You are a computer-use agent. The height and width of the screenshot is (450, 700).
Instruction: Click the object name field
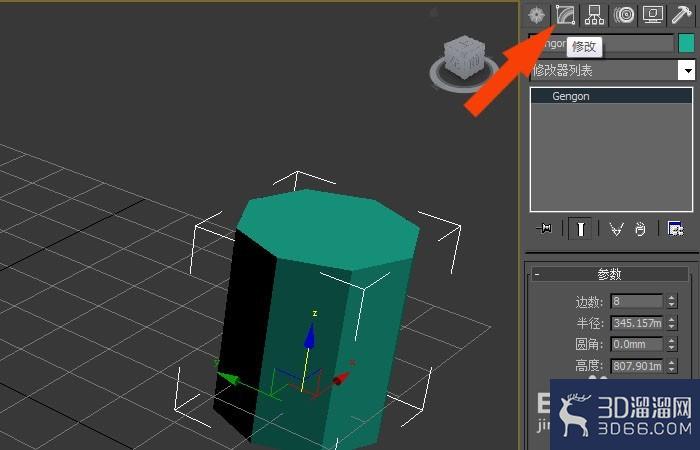click(601, 44)
